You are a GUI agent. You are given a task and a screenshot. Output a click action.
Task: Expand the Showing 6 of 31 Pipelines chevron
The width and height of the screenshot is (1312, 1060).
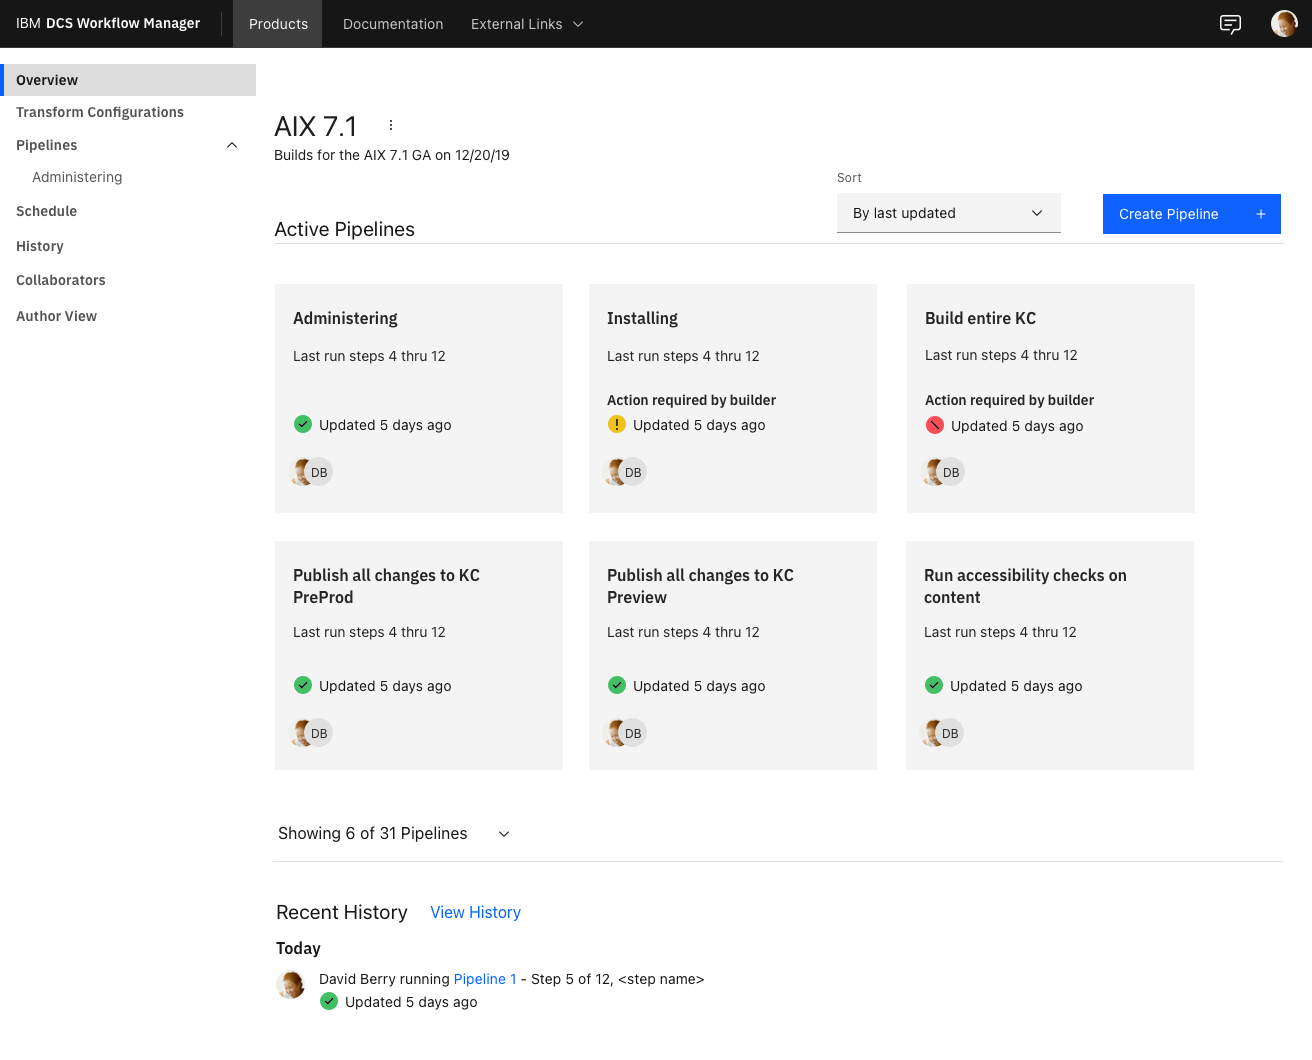pyautogui.click(x=504, y=834)
